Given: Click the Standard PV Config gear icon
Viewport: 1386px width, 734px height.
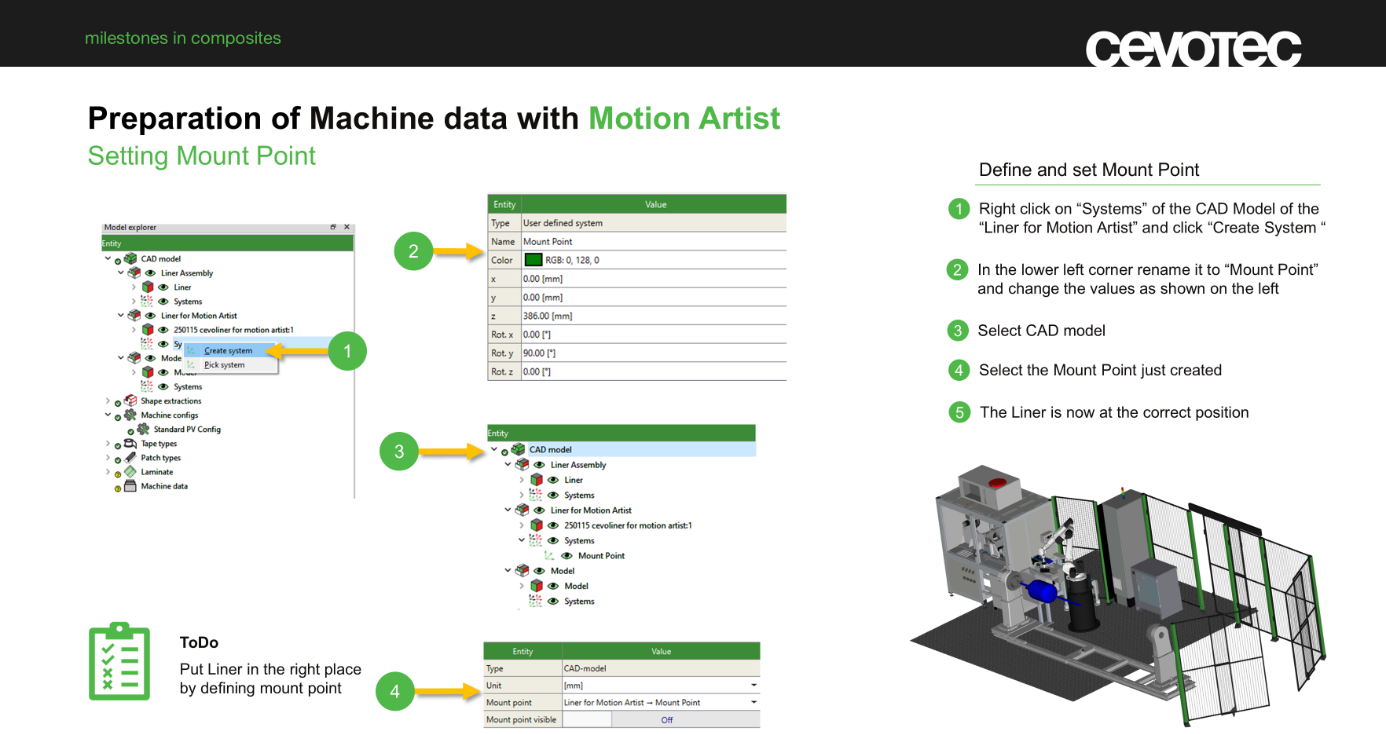Looking at the screenshot, I should [x=143, y=429].
